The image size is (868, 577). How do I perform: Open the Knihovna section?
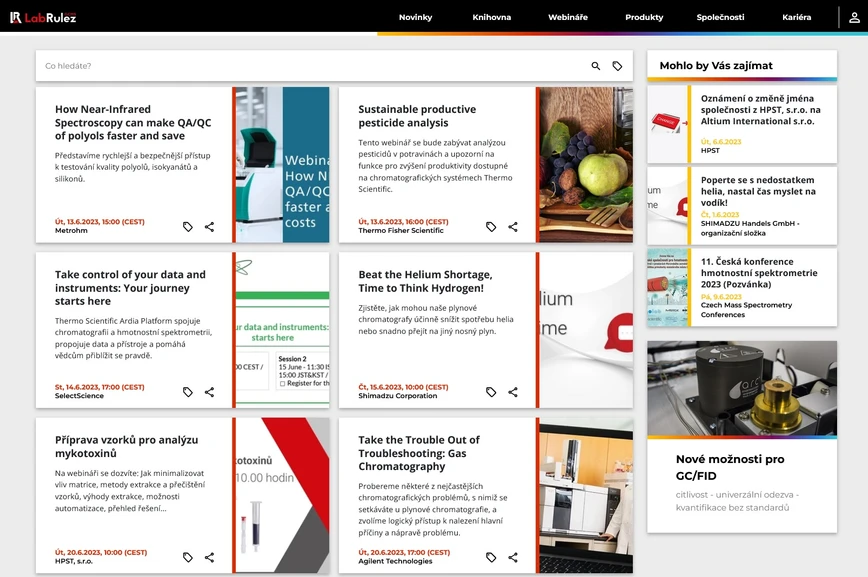tap(491, 16)
